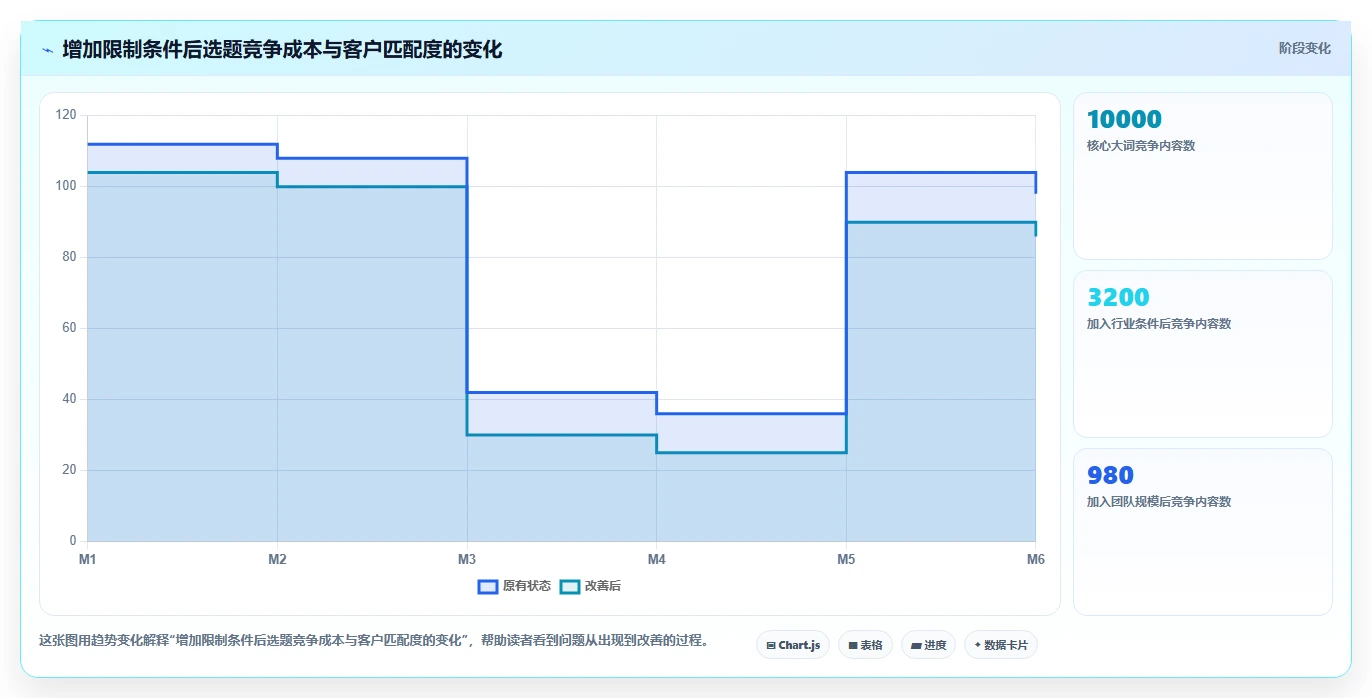
Task: Click the M1 x-axis label
Action: point(88,559)
